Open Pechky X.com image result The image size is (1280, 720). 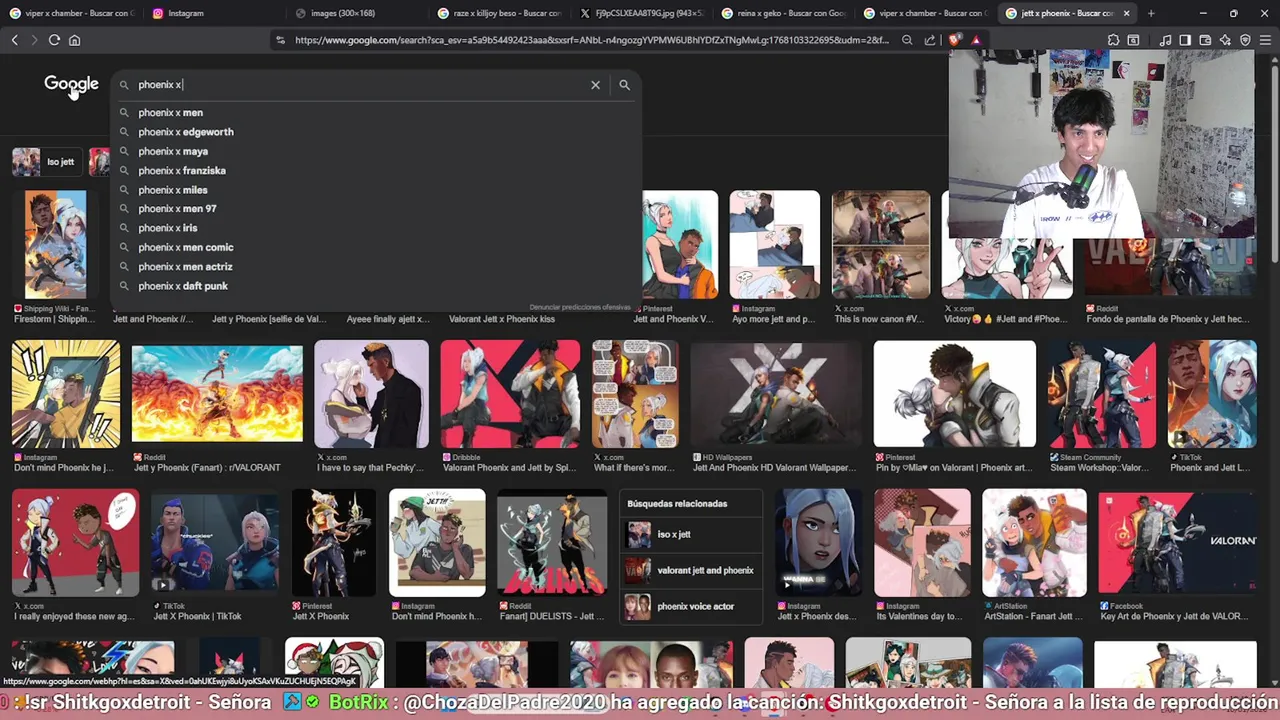pyautogui.click(x=371, y=393)
